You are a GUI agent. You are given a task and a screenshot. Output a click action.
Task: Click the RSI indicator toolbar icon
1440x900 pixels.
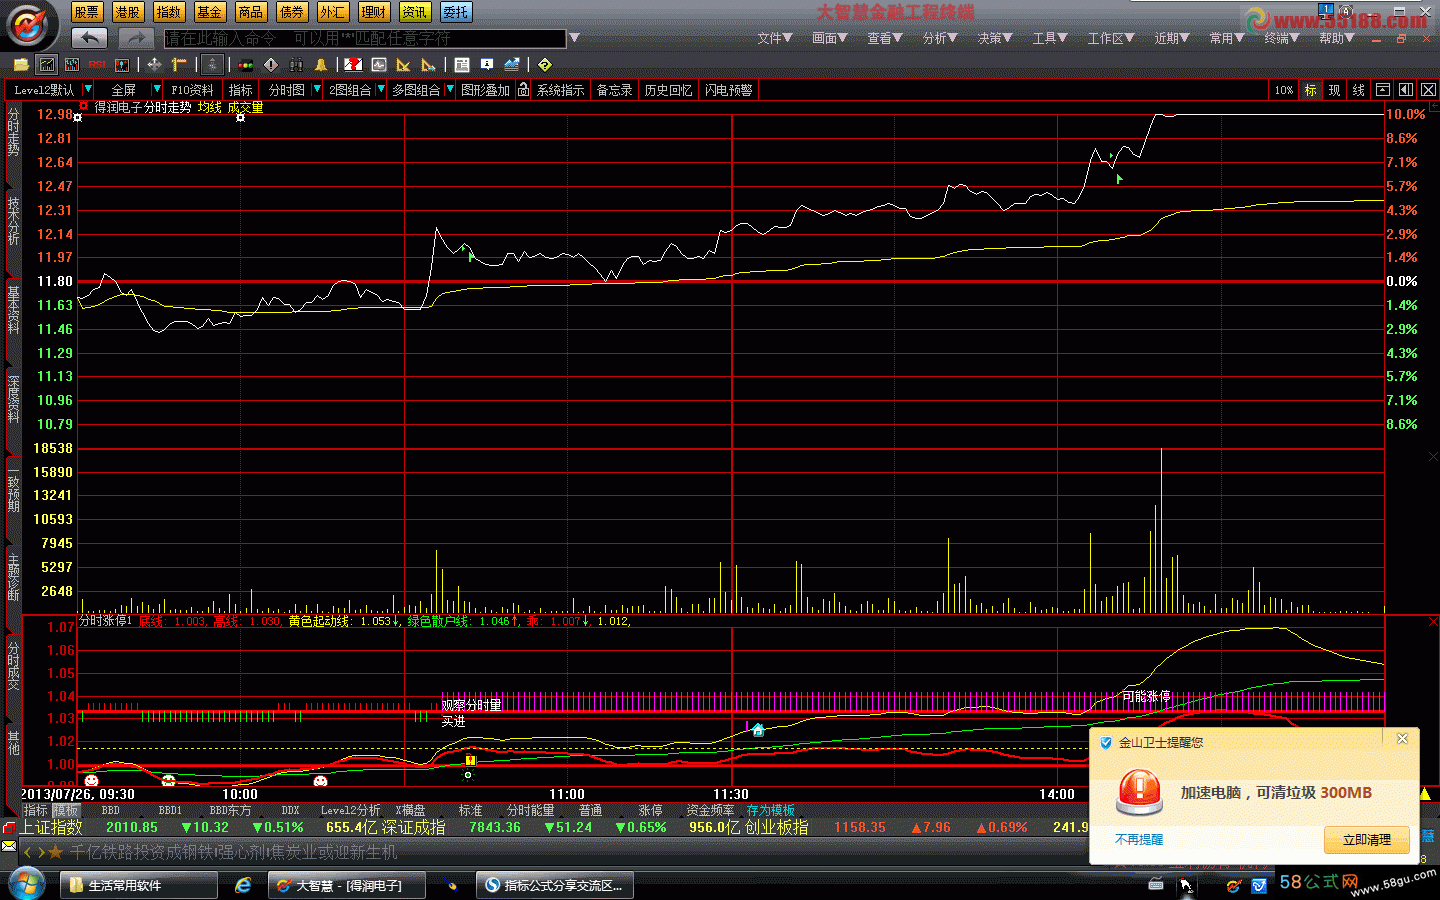click(97, 65)
